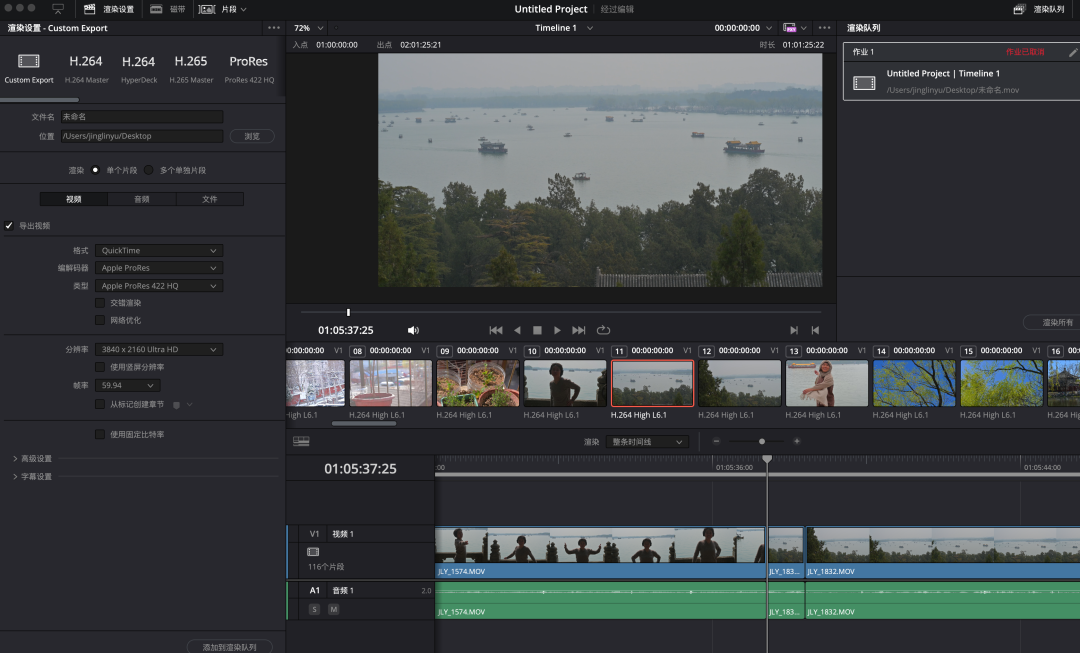The width and height of the screenshot is (1080, 653).
Task: Mute audio track A1 with M button
Action: click(333, 610)
